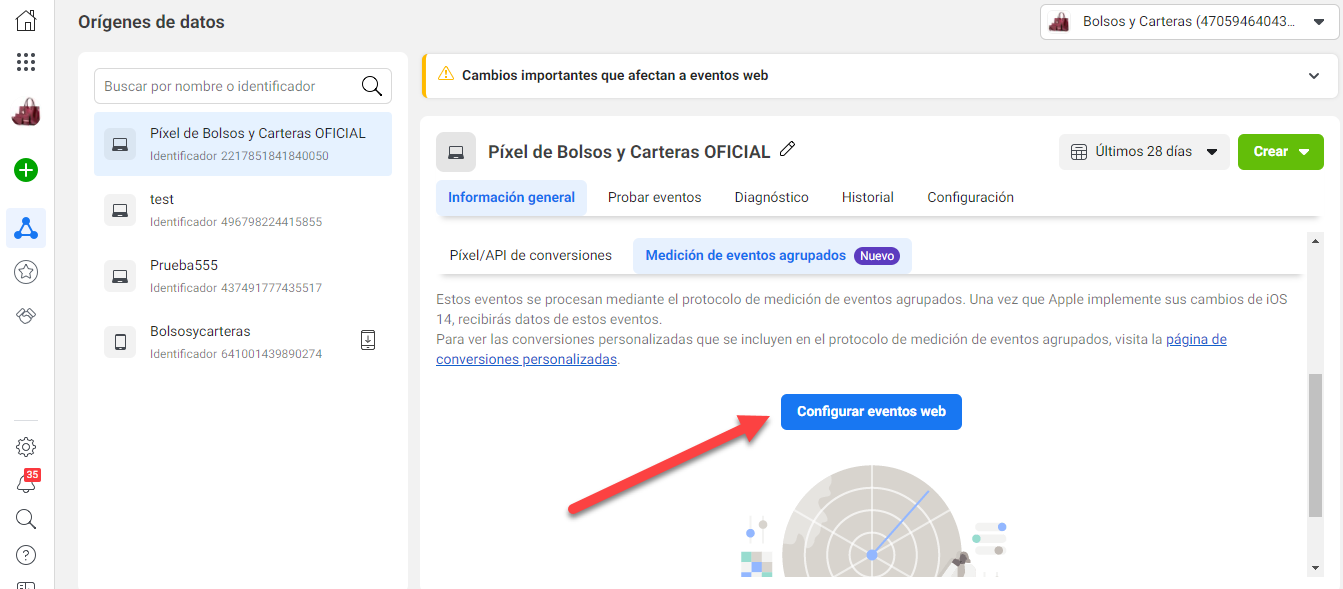
Task: Open the data sources triangle icon
Action: tap(26, 229)
